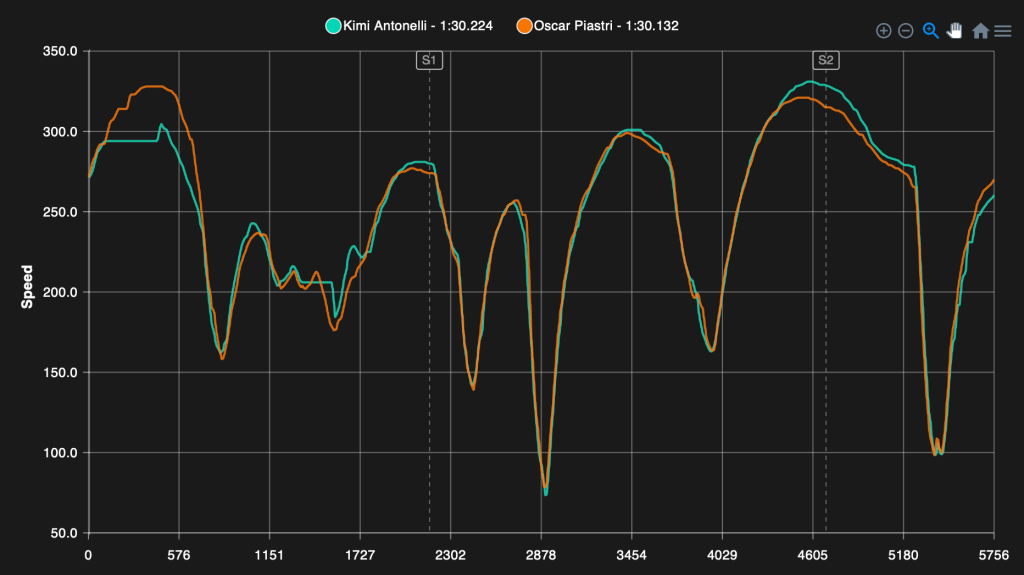Click the 350.0 y-axis tick label
Image resolution: width=1024 pixels, height=575 pixels.
(x=60, y=51)
